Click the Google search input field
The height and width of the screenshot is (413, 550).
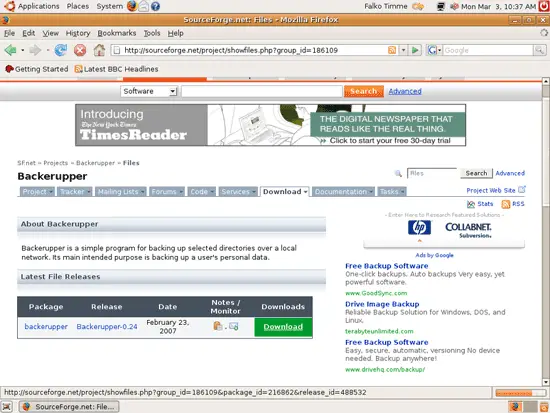pyautogui.click(x=488, y=50)
